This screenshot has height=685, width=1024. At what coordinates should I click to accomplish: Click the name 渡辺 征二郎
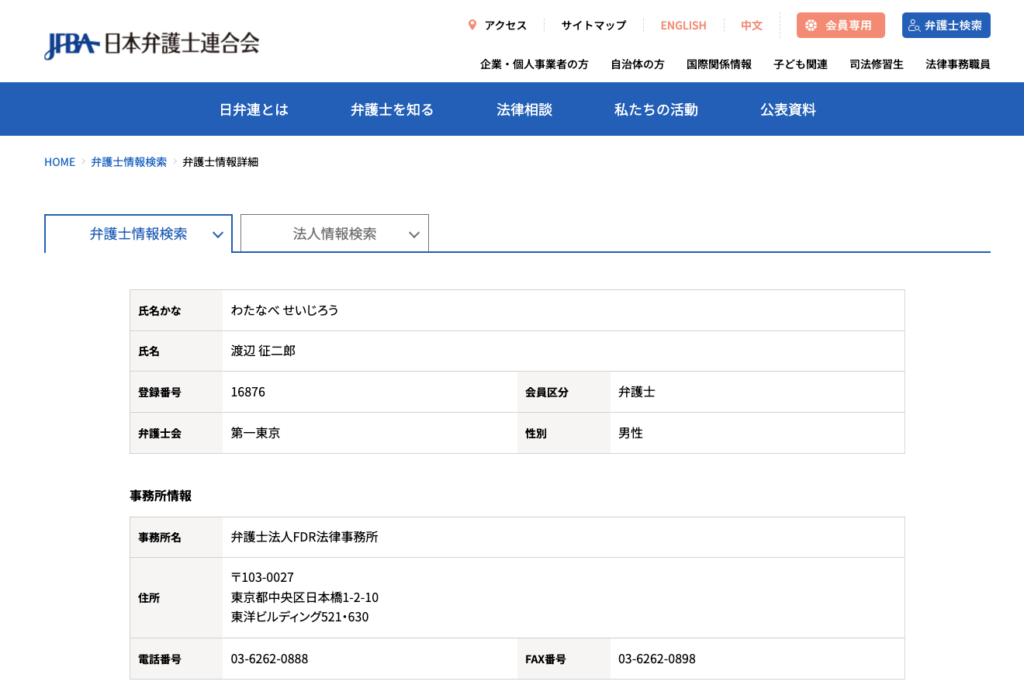(263, 351)
